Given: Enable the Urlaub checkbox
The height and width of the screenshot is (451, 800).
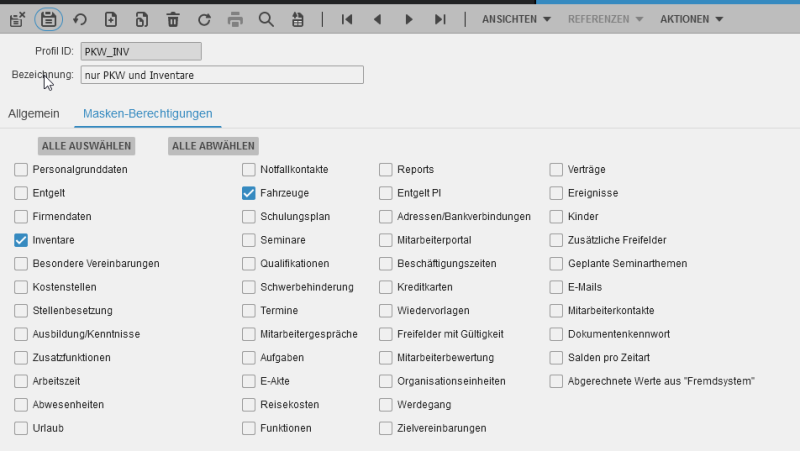Looking at the screenshot, I should pos(21,428).
